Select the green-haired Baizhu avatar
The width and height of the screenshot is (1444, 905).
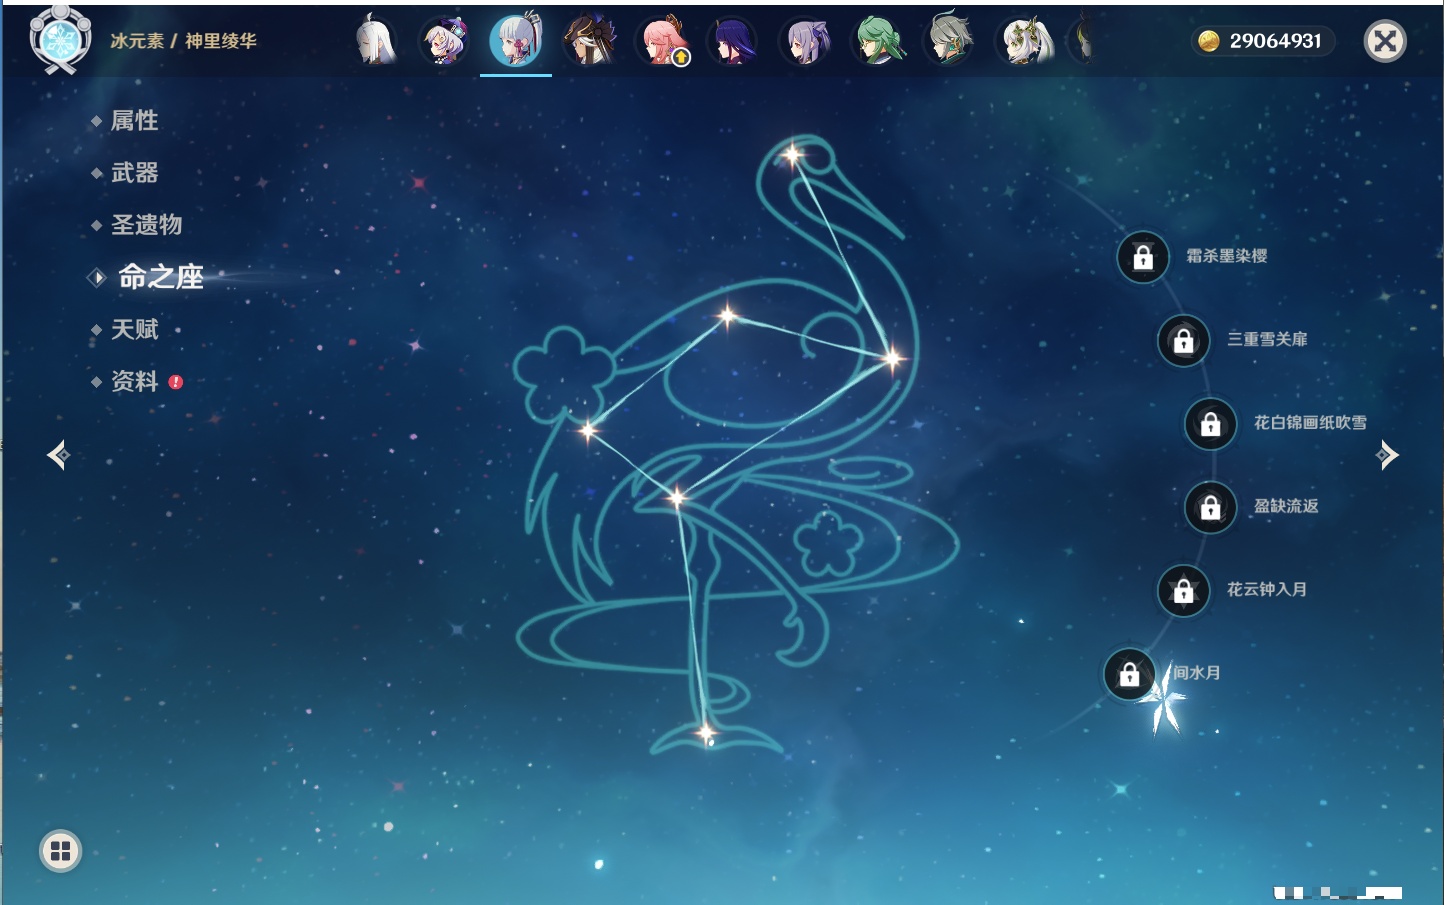878,41
